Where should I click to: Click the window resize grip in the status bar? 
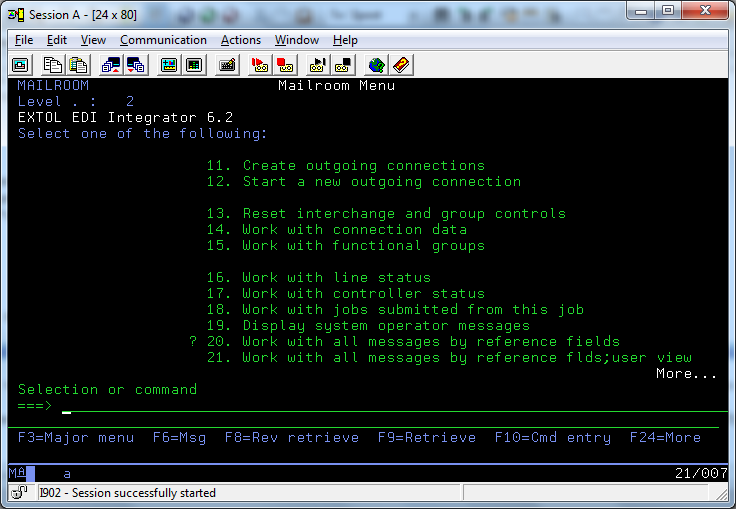coord(721,494)
